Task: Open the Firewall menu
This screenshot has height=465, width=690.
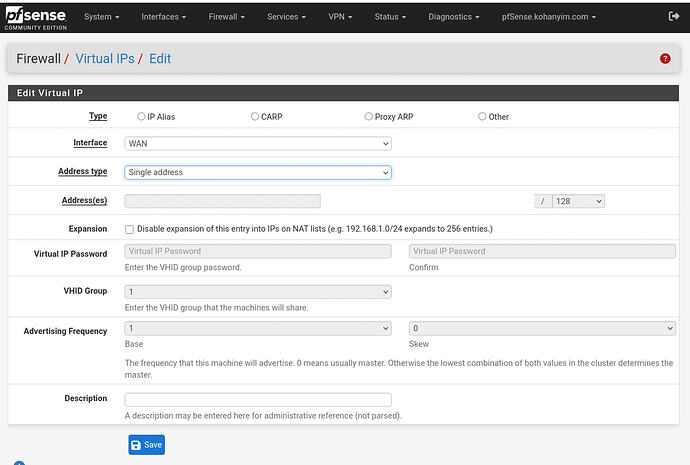Action: pyautogui.click(x=227, y=17)
